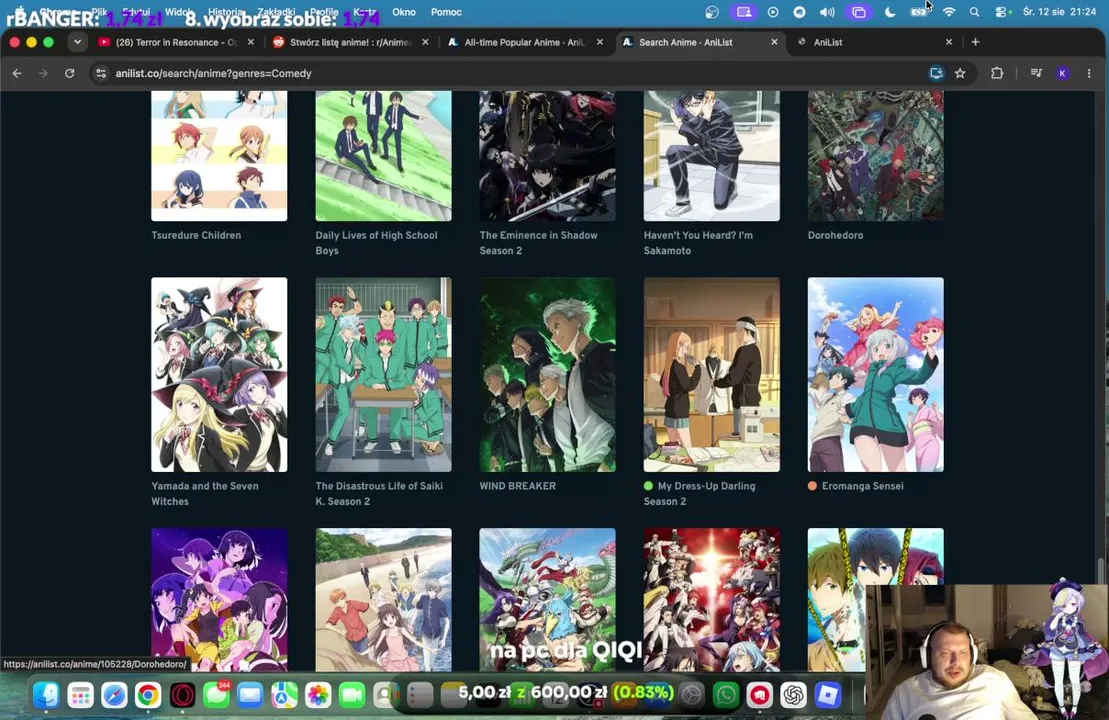The height and width of the screenshot is (720, 1109).
Task: Close the Search Anime AniList tab
Action: pos(774,42)
